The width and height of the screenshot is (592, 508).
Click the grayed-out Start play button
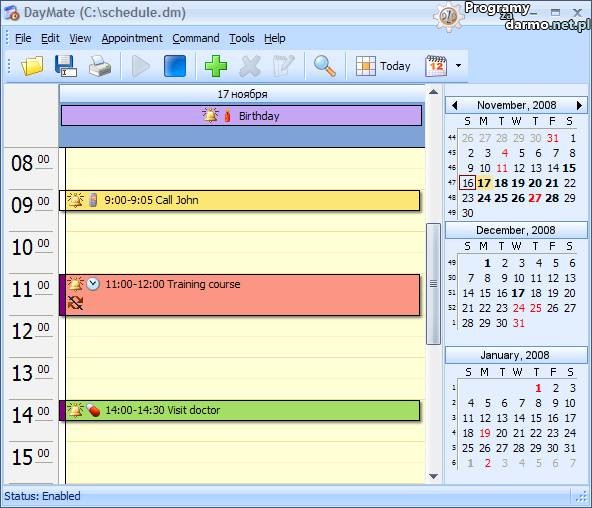140,66
